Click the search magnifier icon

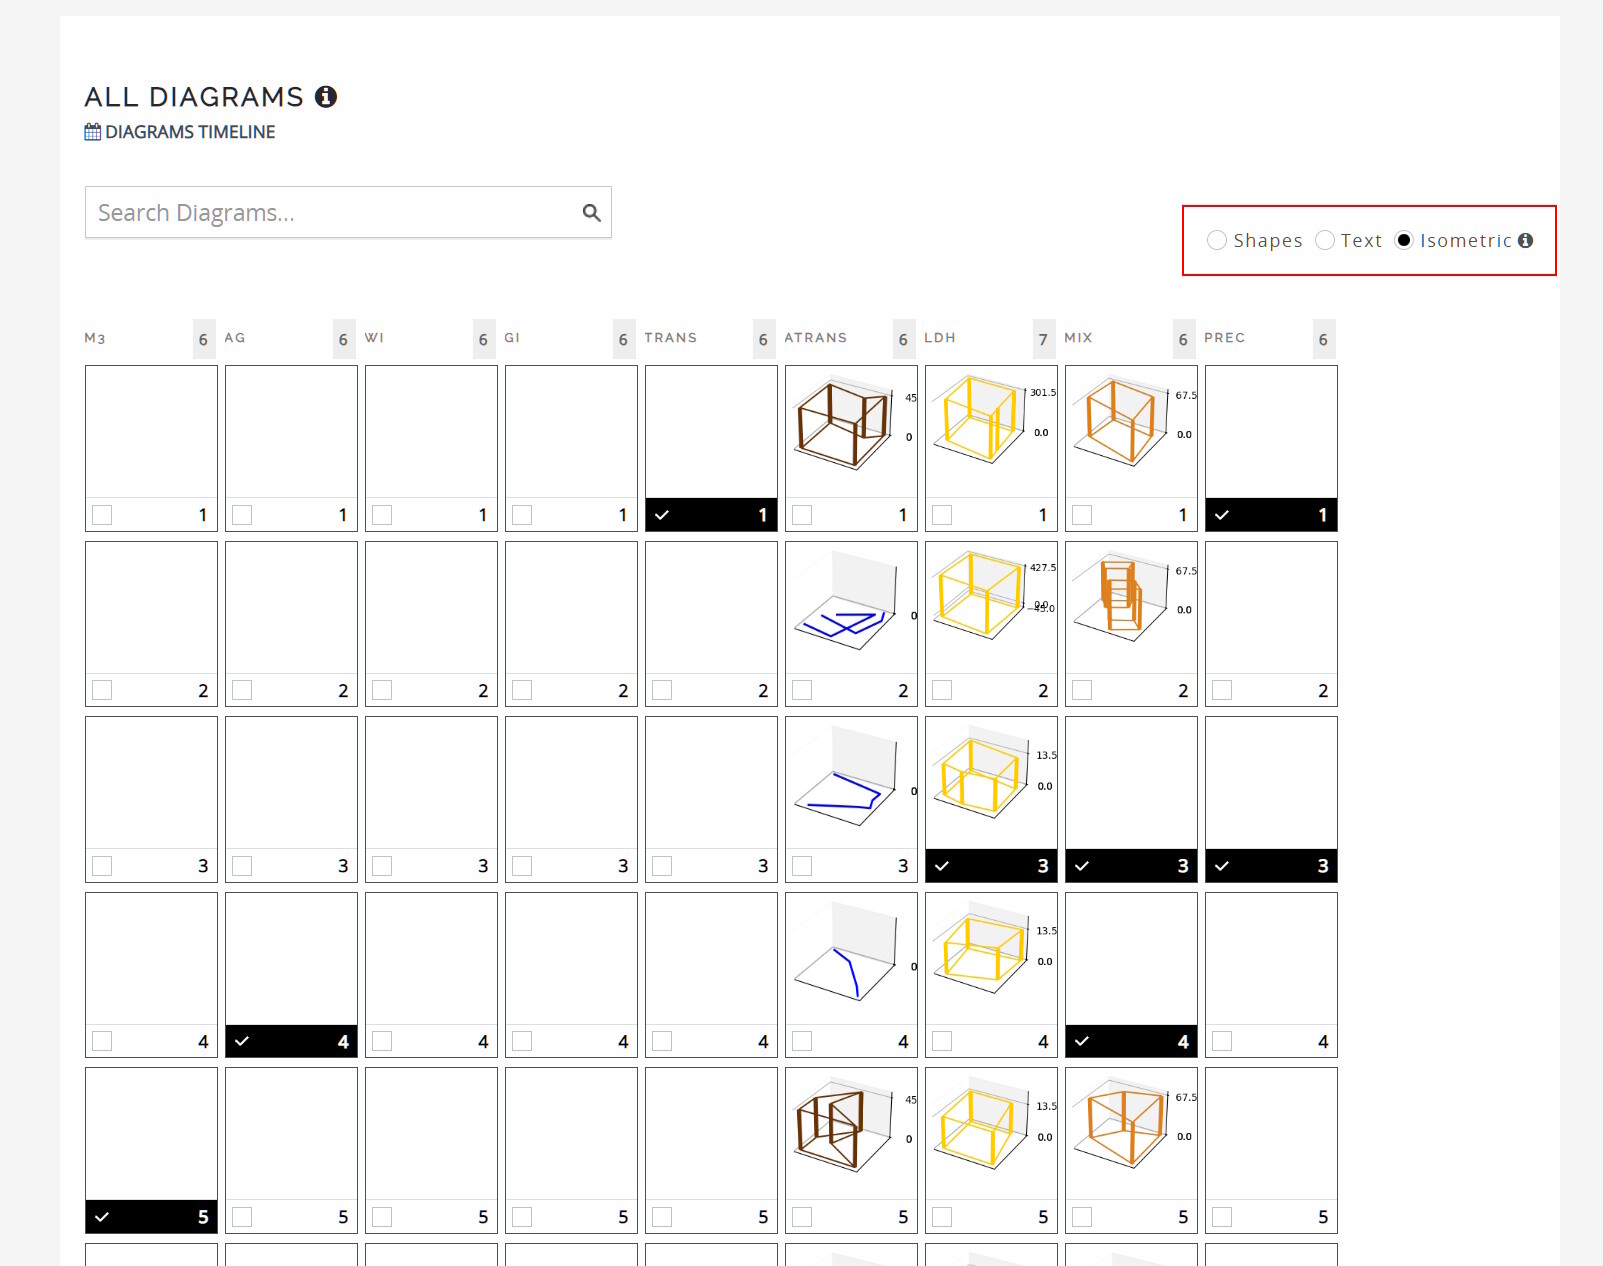coord(591,212)
